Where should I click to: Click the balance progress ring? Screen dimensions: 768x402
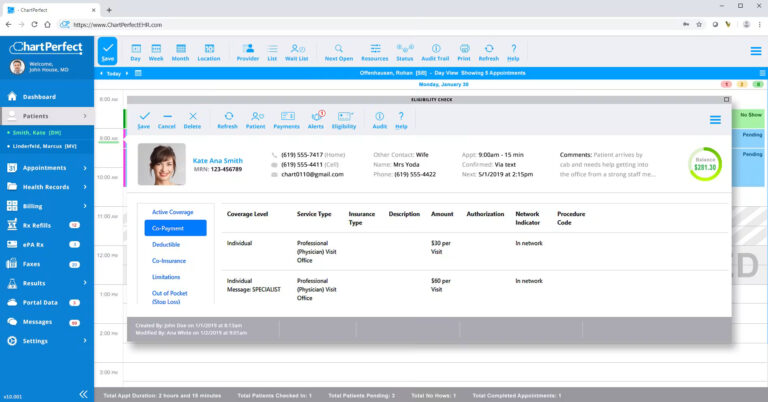(705, 165)
